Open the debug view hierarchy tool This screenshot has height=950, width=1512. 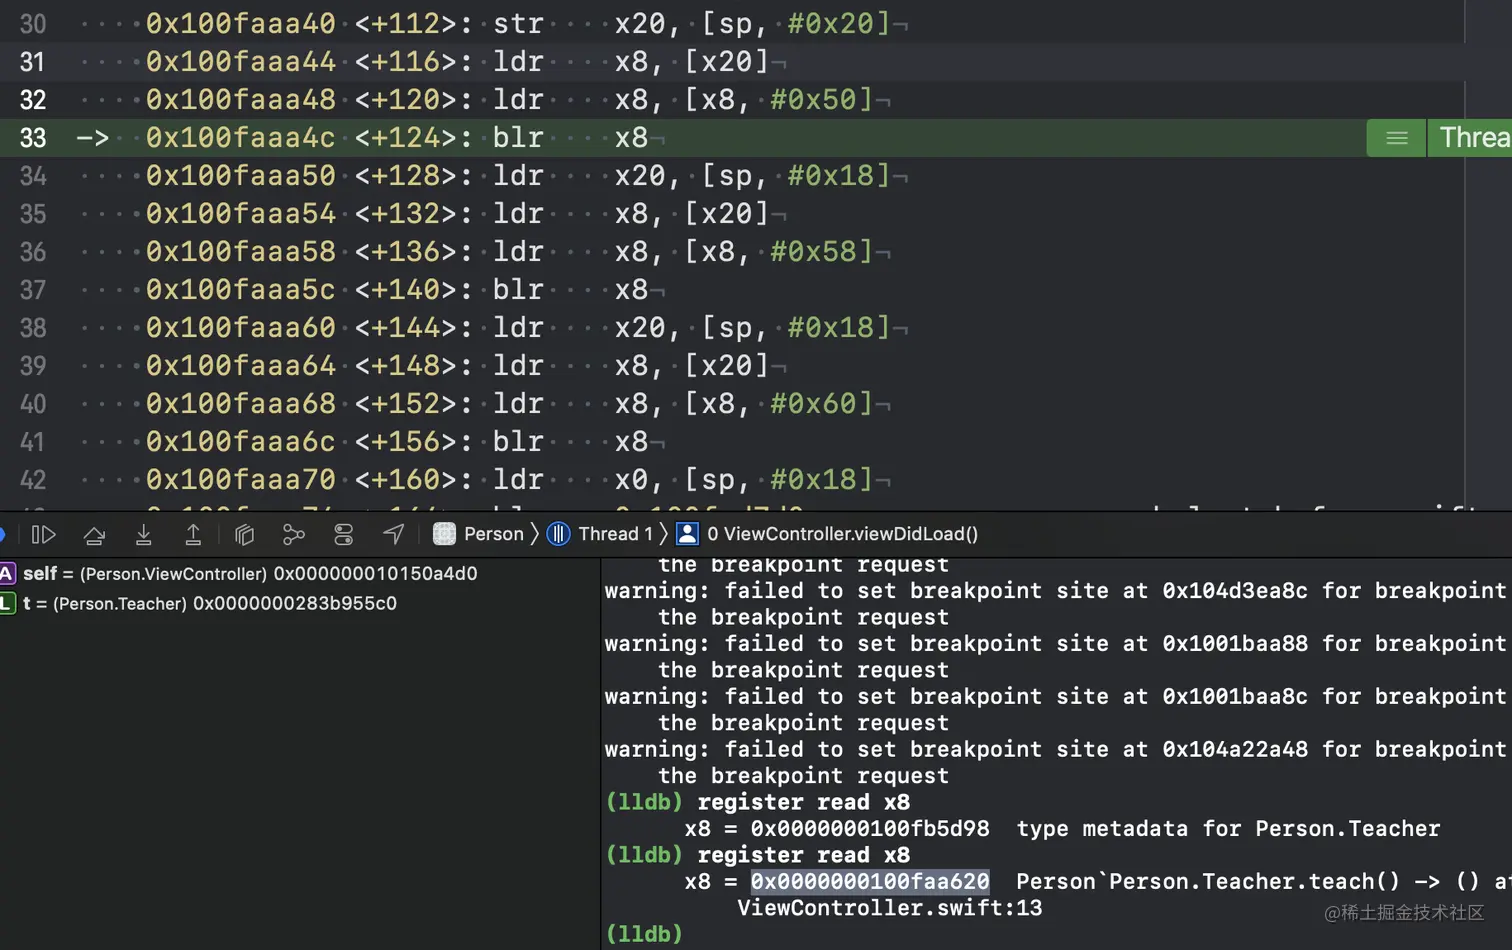click(x=244, y=535)
